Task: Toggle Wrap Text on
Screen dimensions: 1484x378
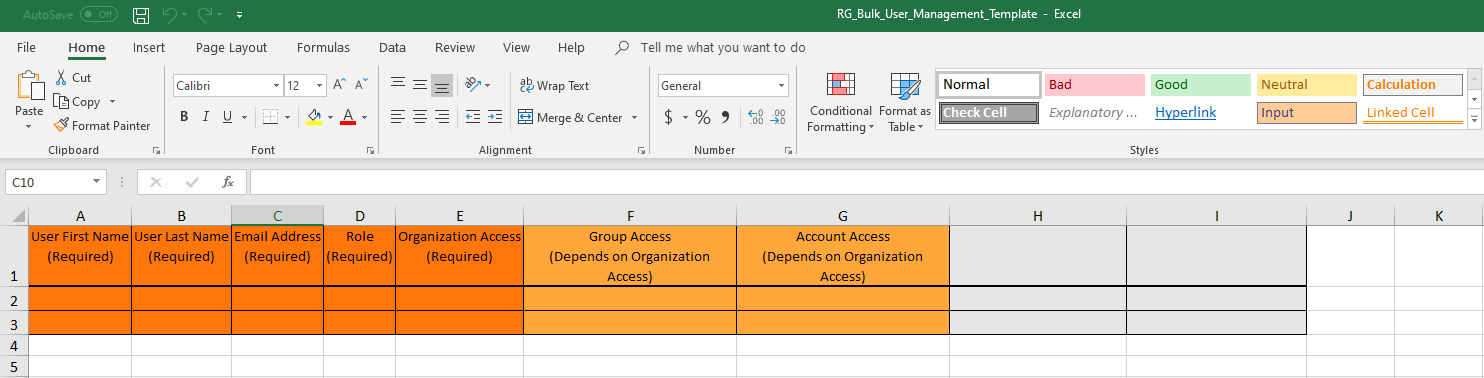Action: click(x=554, y=86)
